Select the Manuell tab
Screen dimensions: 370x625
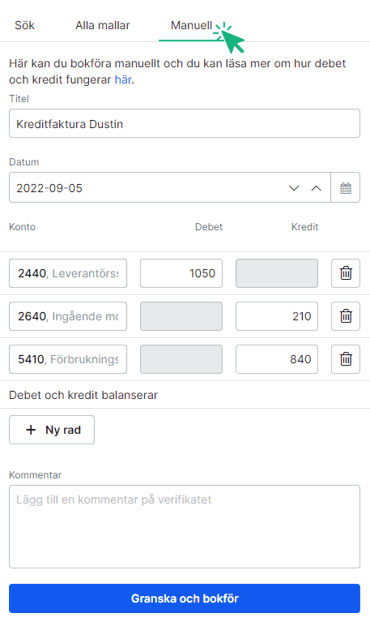(x=191, y=26)
